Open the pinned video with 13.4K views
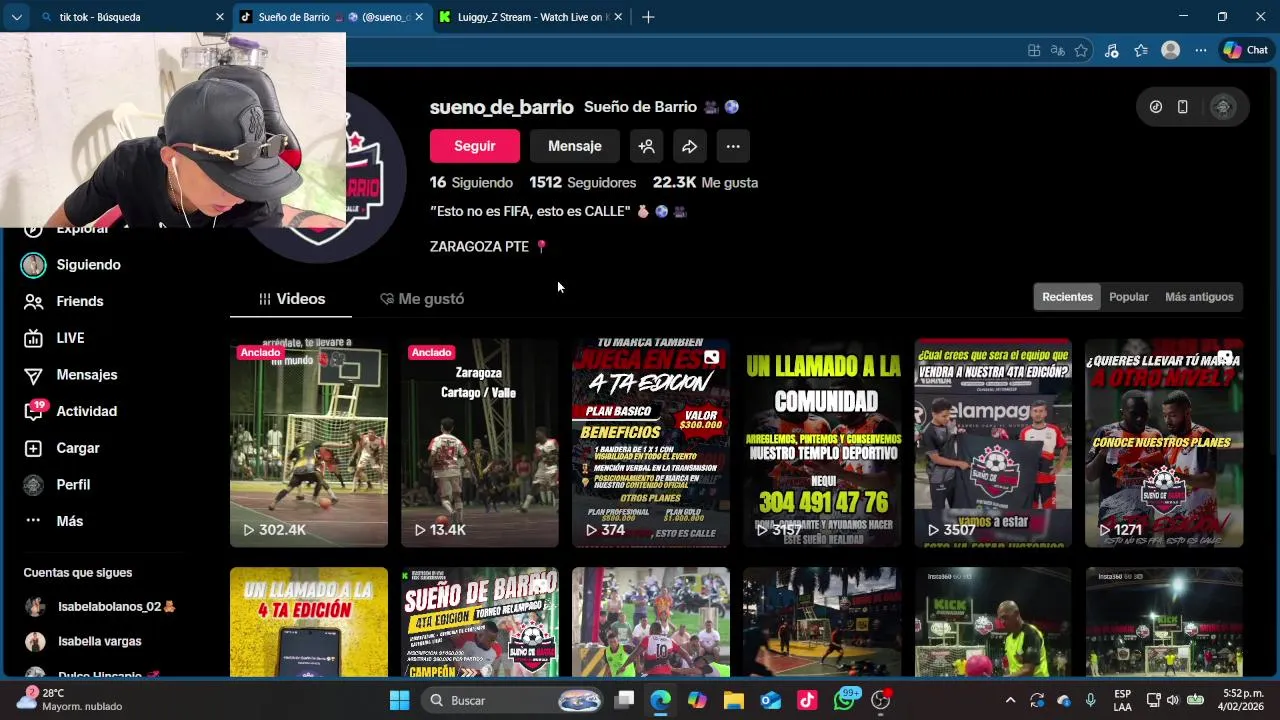 click(480, 443)
